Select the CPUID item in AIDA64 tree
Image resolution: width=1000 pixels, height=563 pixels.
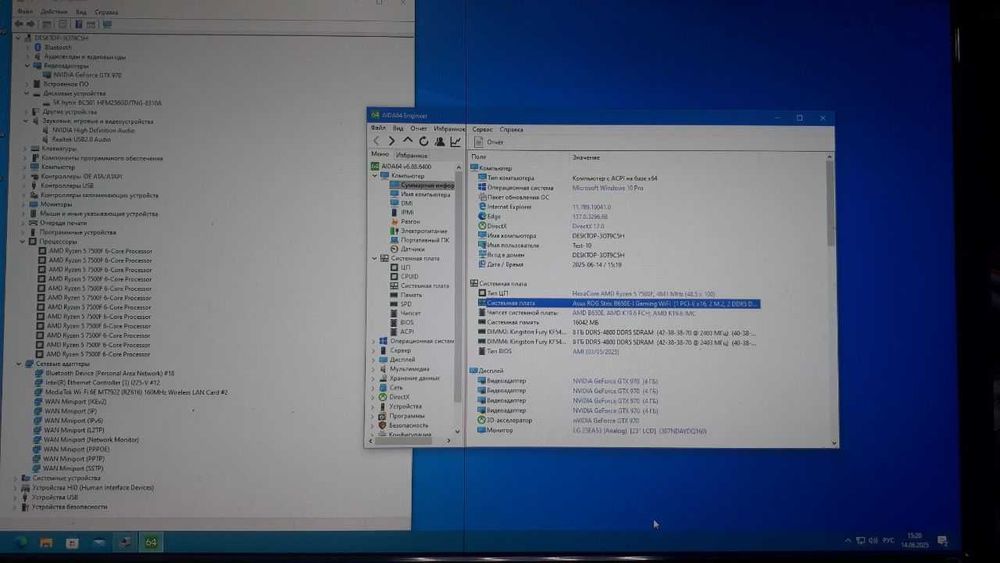point(404,277)
